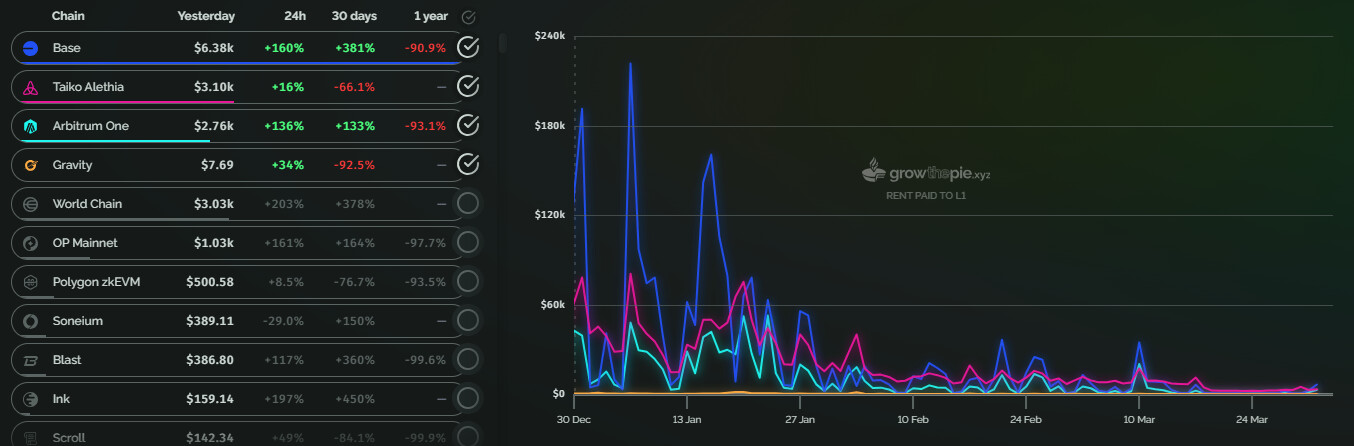Sort by the 24h column header
The image size is (1354, 446).
[x=295, y=16]
